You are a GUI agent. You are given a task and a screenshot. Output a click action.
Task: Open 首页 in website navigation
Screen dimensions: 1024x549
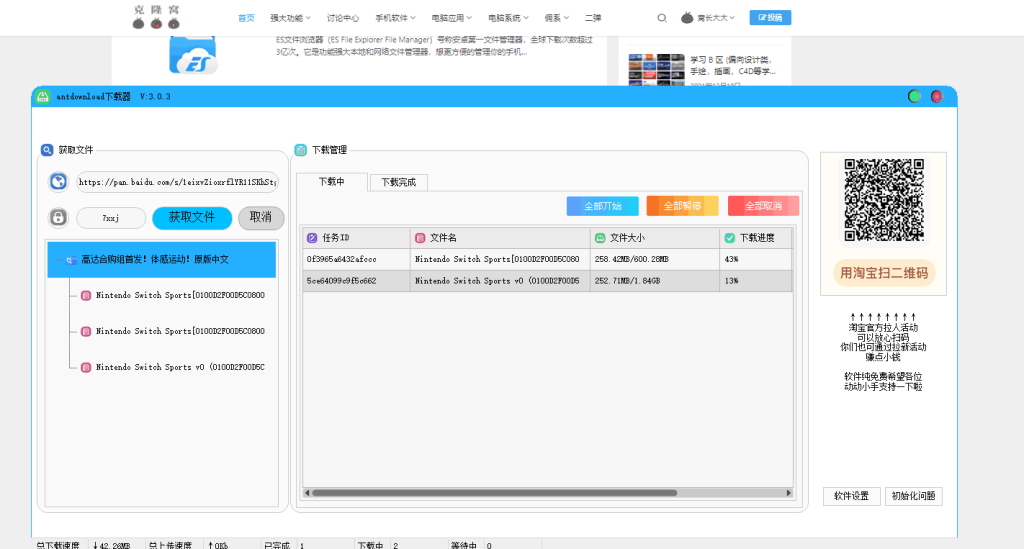246,18
